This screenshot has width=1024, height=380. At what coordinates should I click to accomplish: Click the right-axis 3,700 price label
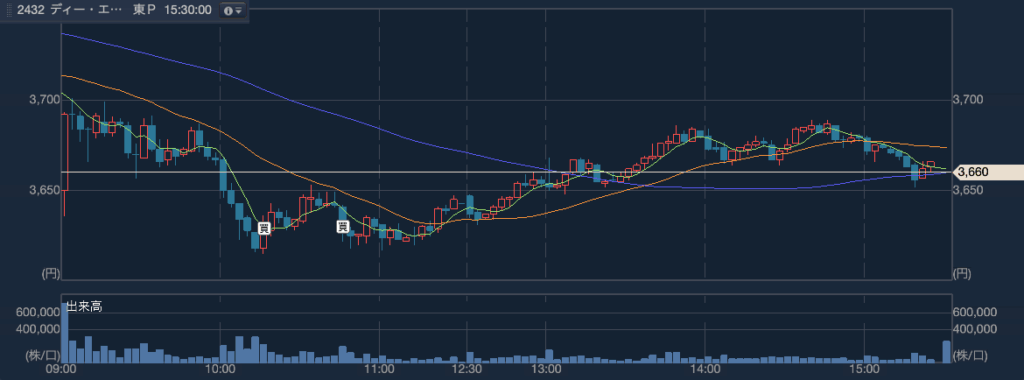[x=968, y=100]
